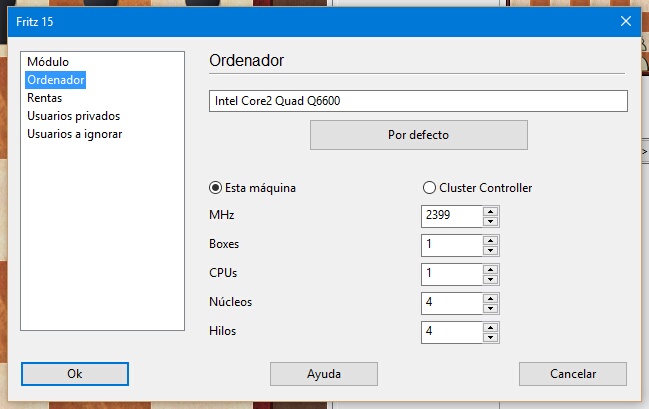
Task: Decrease the Hilos value with down arrow
Action: (490, 337)
